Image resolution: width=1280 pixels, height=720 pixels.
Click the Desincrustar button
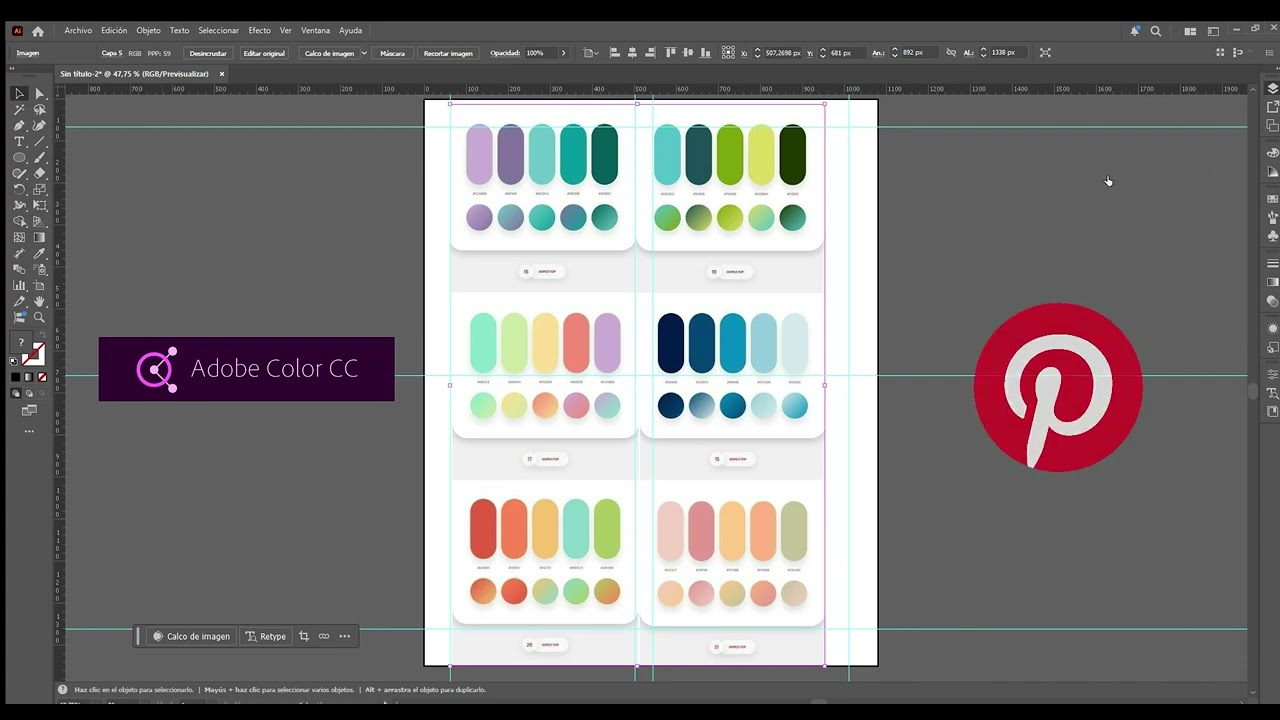coord(208,53)
